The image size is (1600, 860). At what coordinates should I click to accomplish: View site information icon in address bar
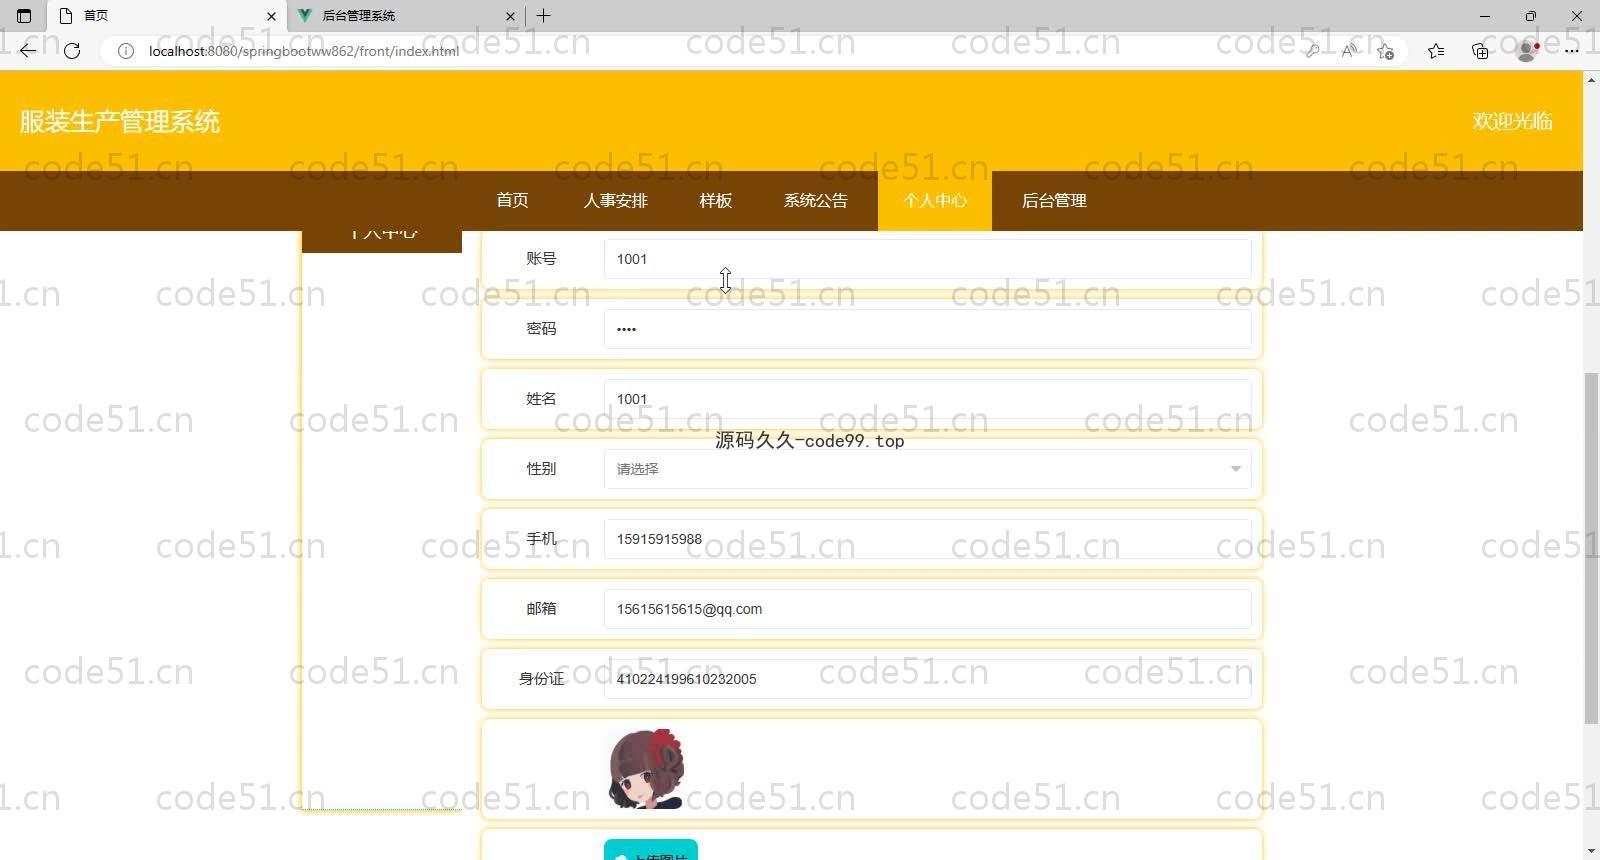(126, 51)
